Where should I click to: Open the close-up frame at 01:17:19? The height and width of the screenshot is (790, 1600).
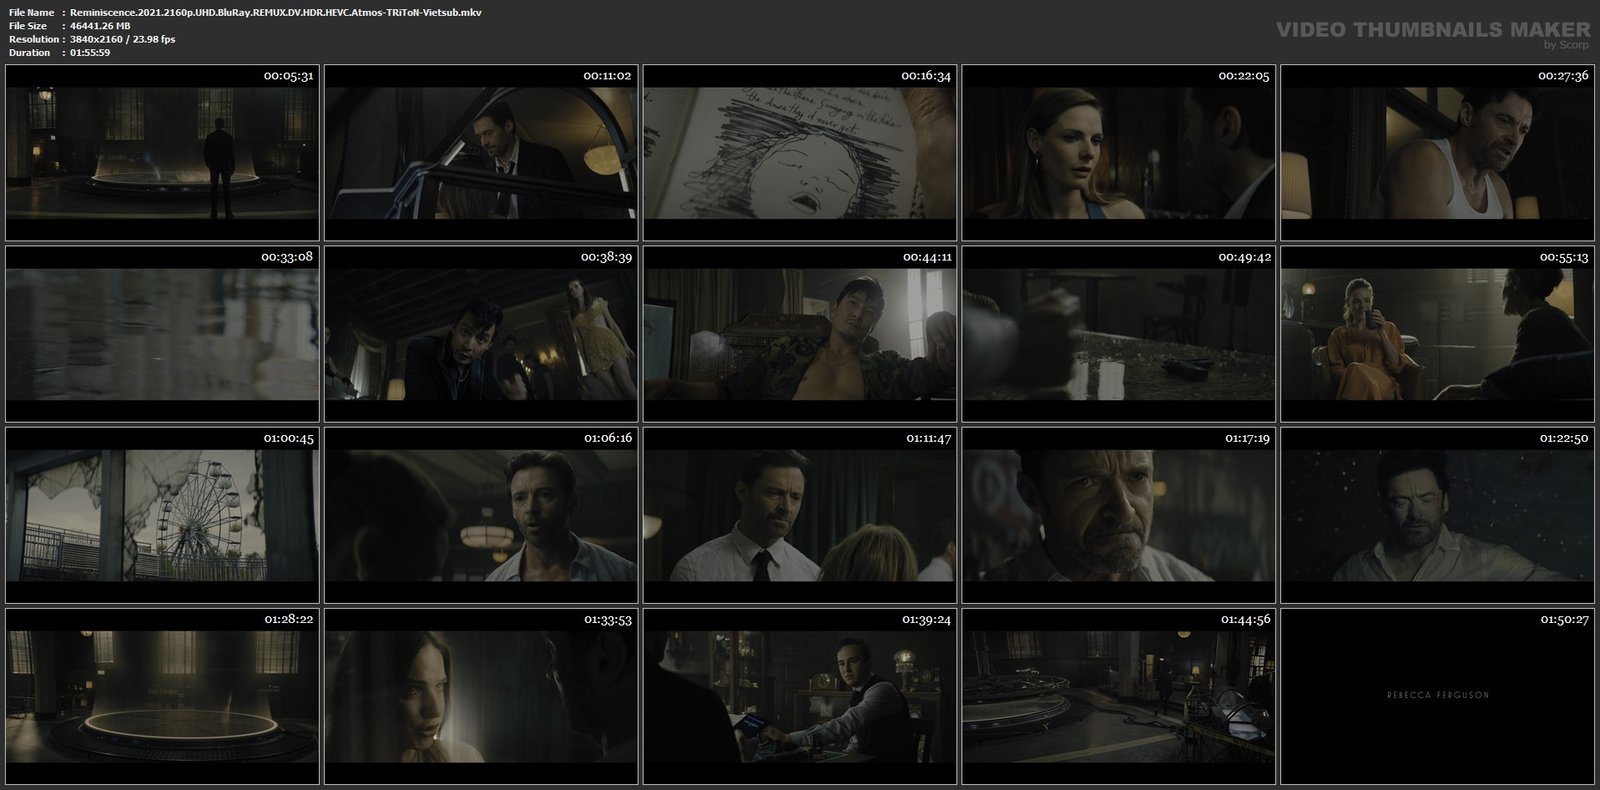(x=1118, y=515)
